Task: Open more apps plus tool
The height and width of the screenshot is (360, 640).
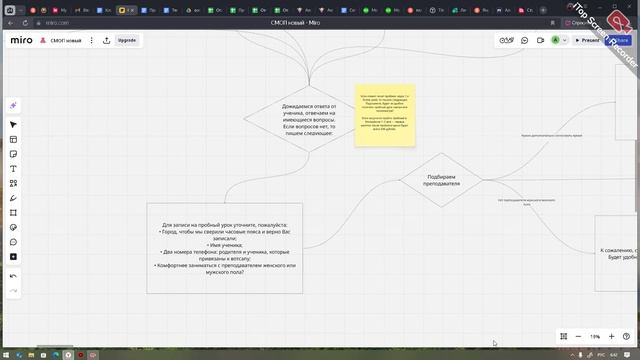Action: [13, 257]
